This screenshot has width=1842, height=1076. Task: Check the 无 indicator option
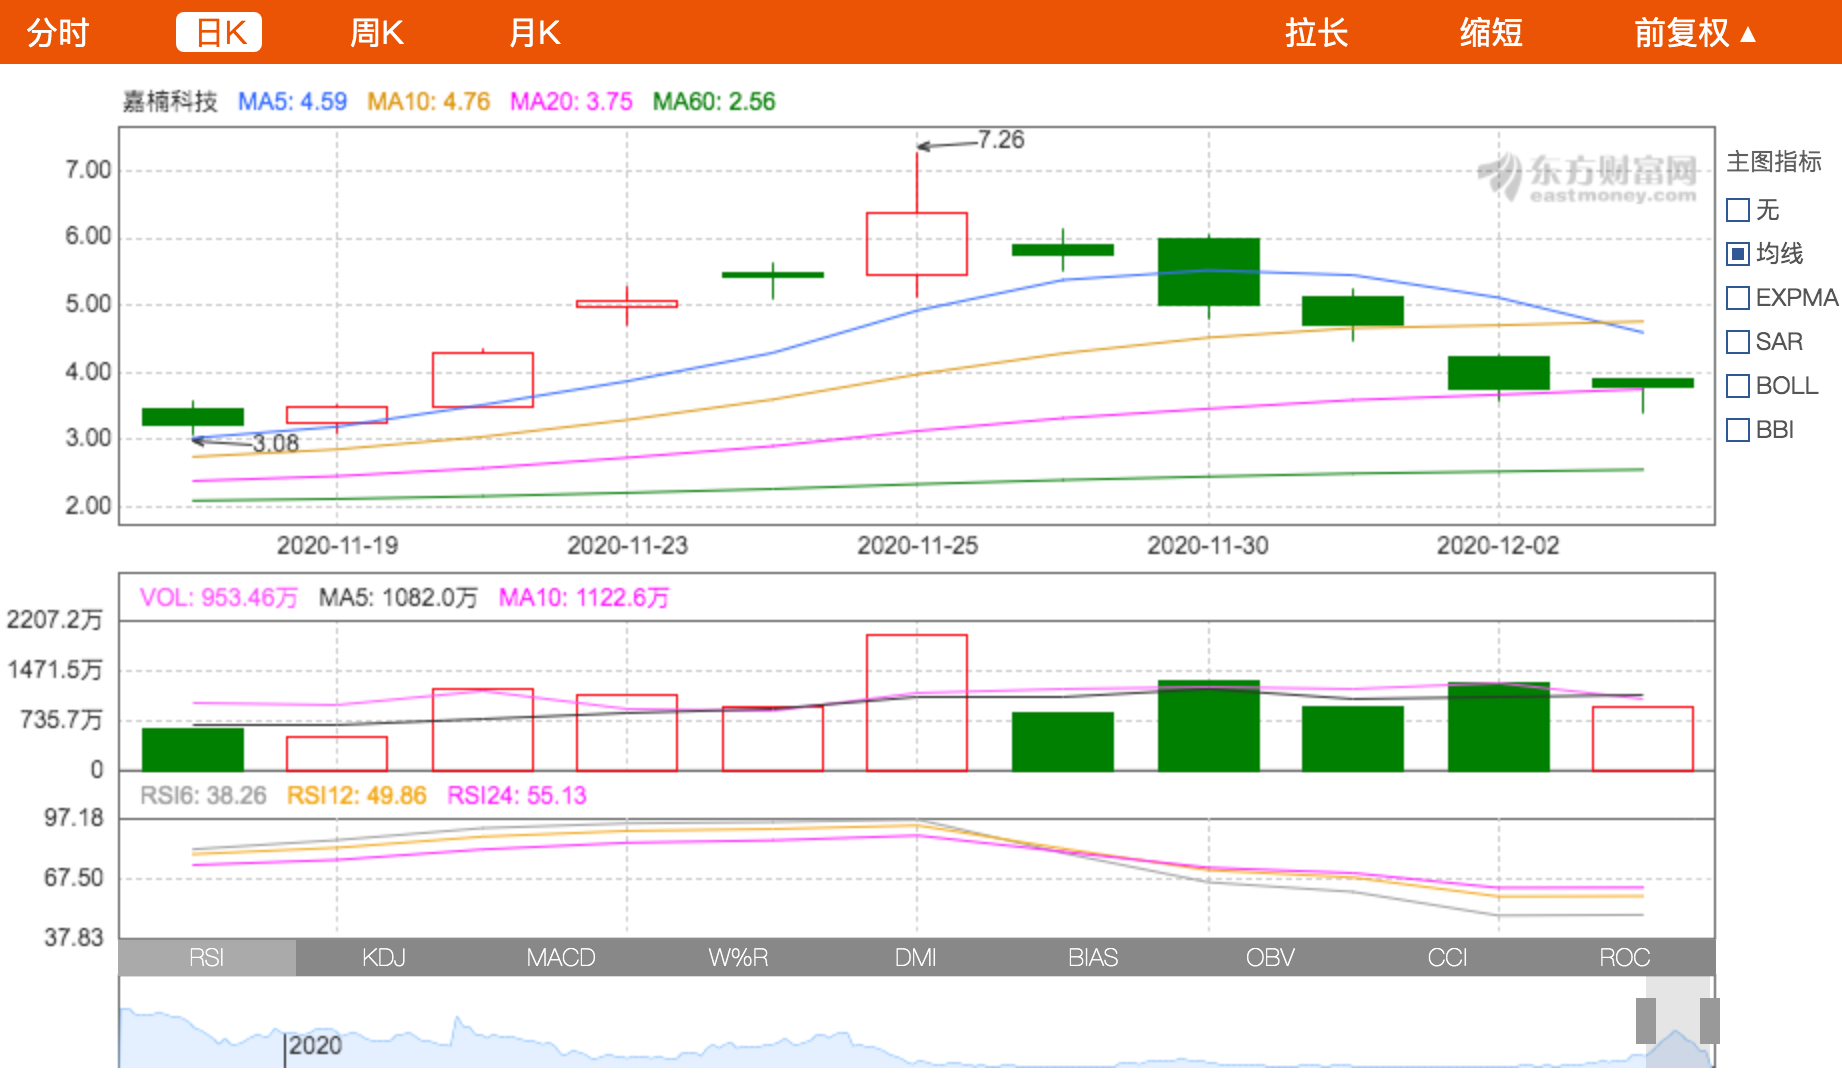(1738, 210)
